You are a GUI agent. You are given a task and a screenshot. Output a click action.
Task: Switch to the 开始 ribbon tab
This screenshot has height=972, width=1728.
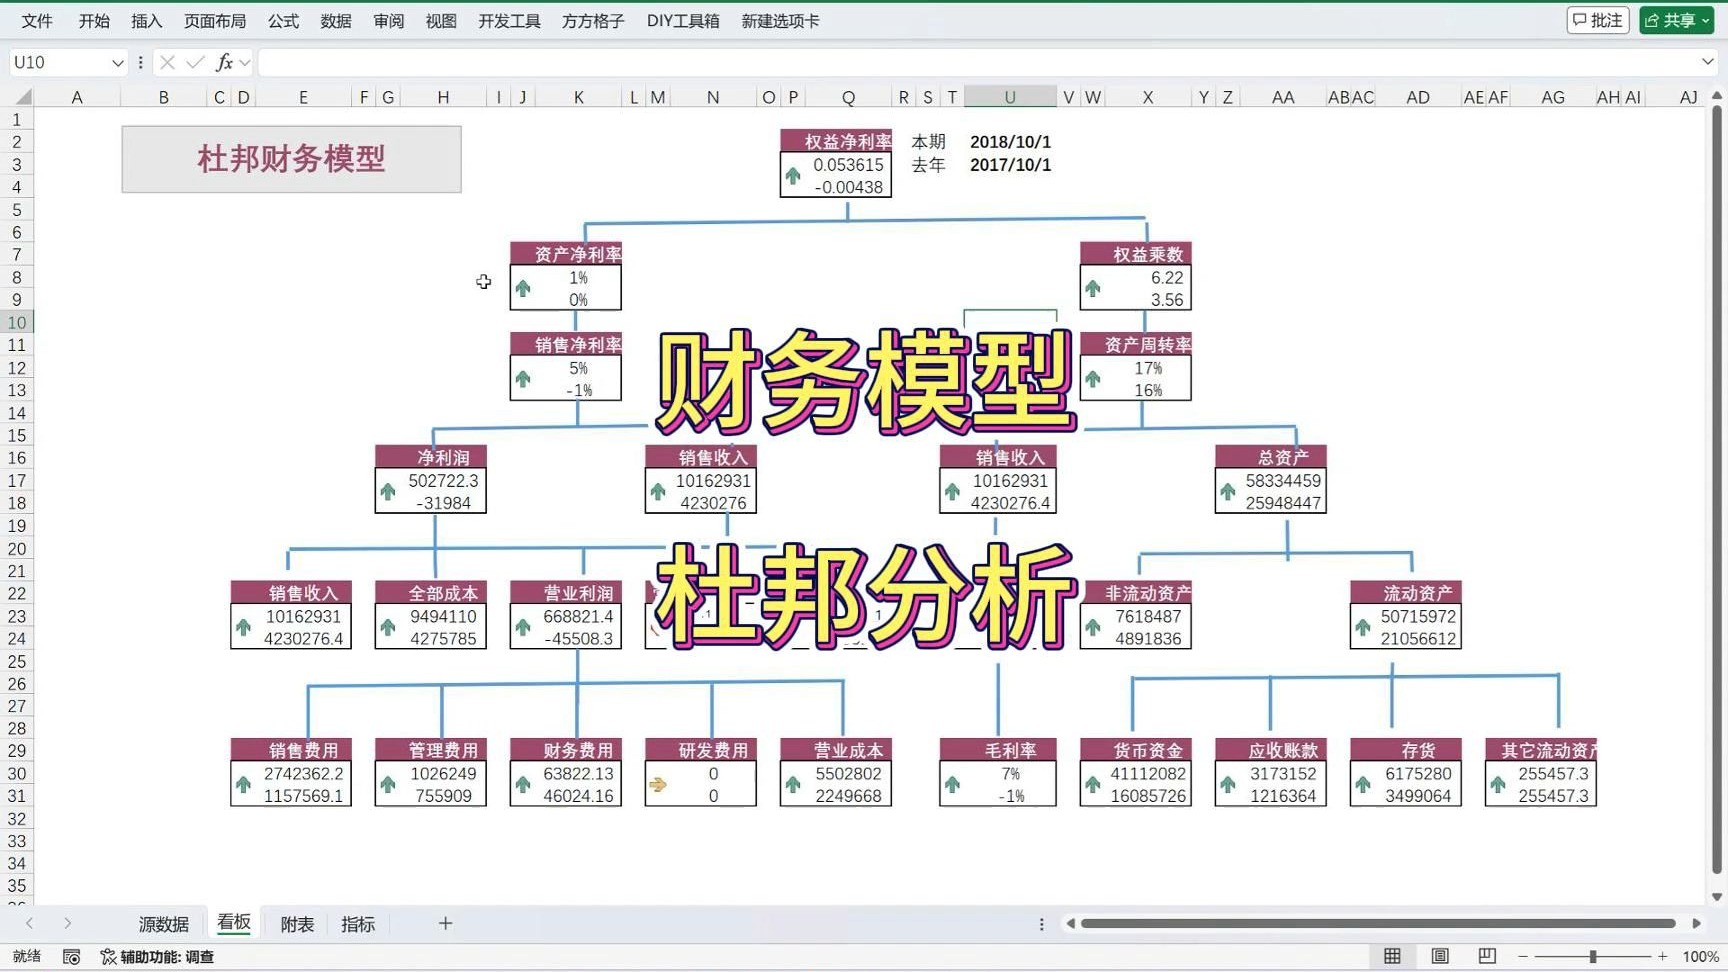tap(93, 20)
